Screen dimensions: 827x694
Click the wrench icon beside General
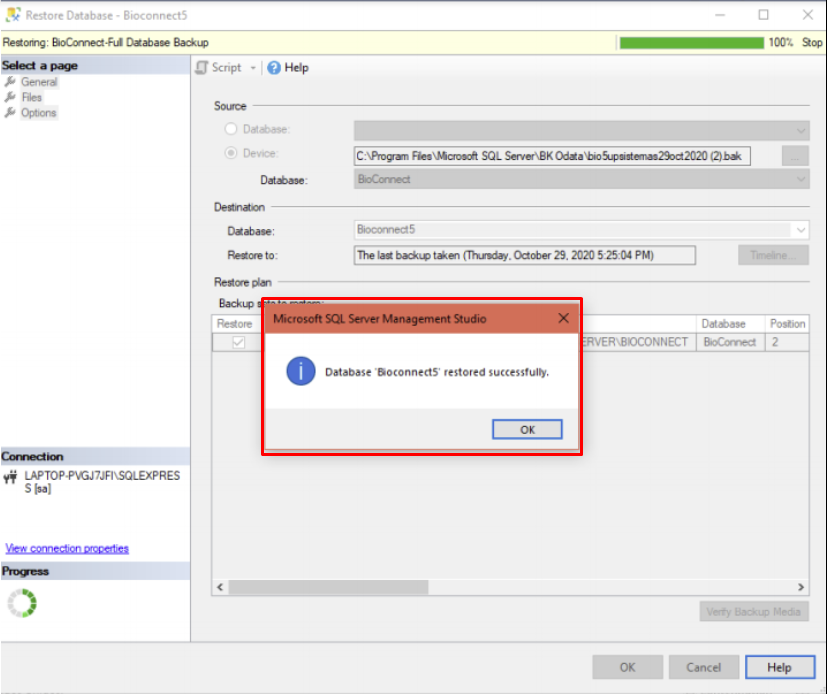coord(10,82)
